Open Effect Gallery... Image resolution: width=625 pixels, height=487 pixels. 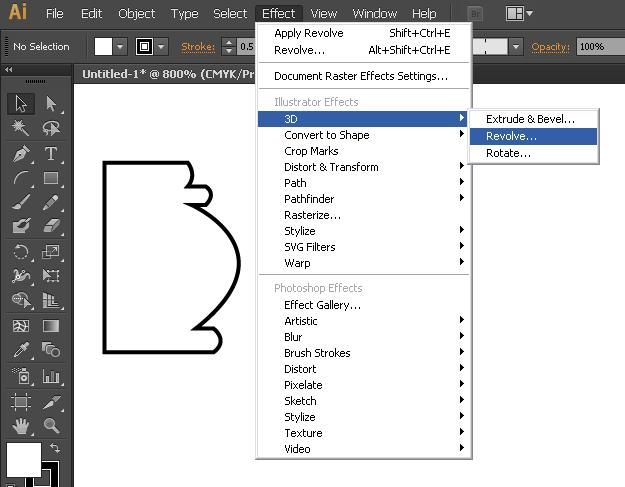[364, 305]
